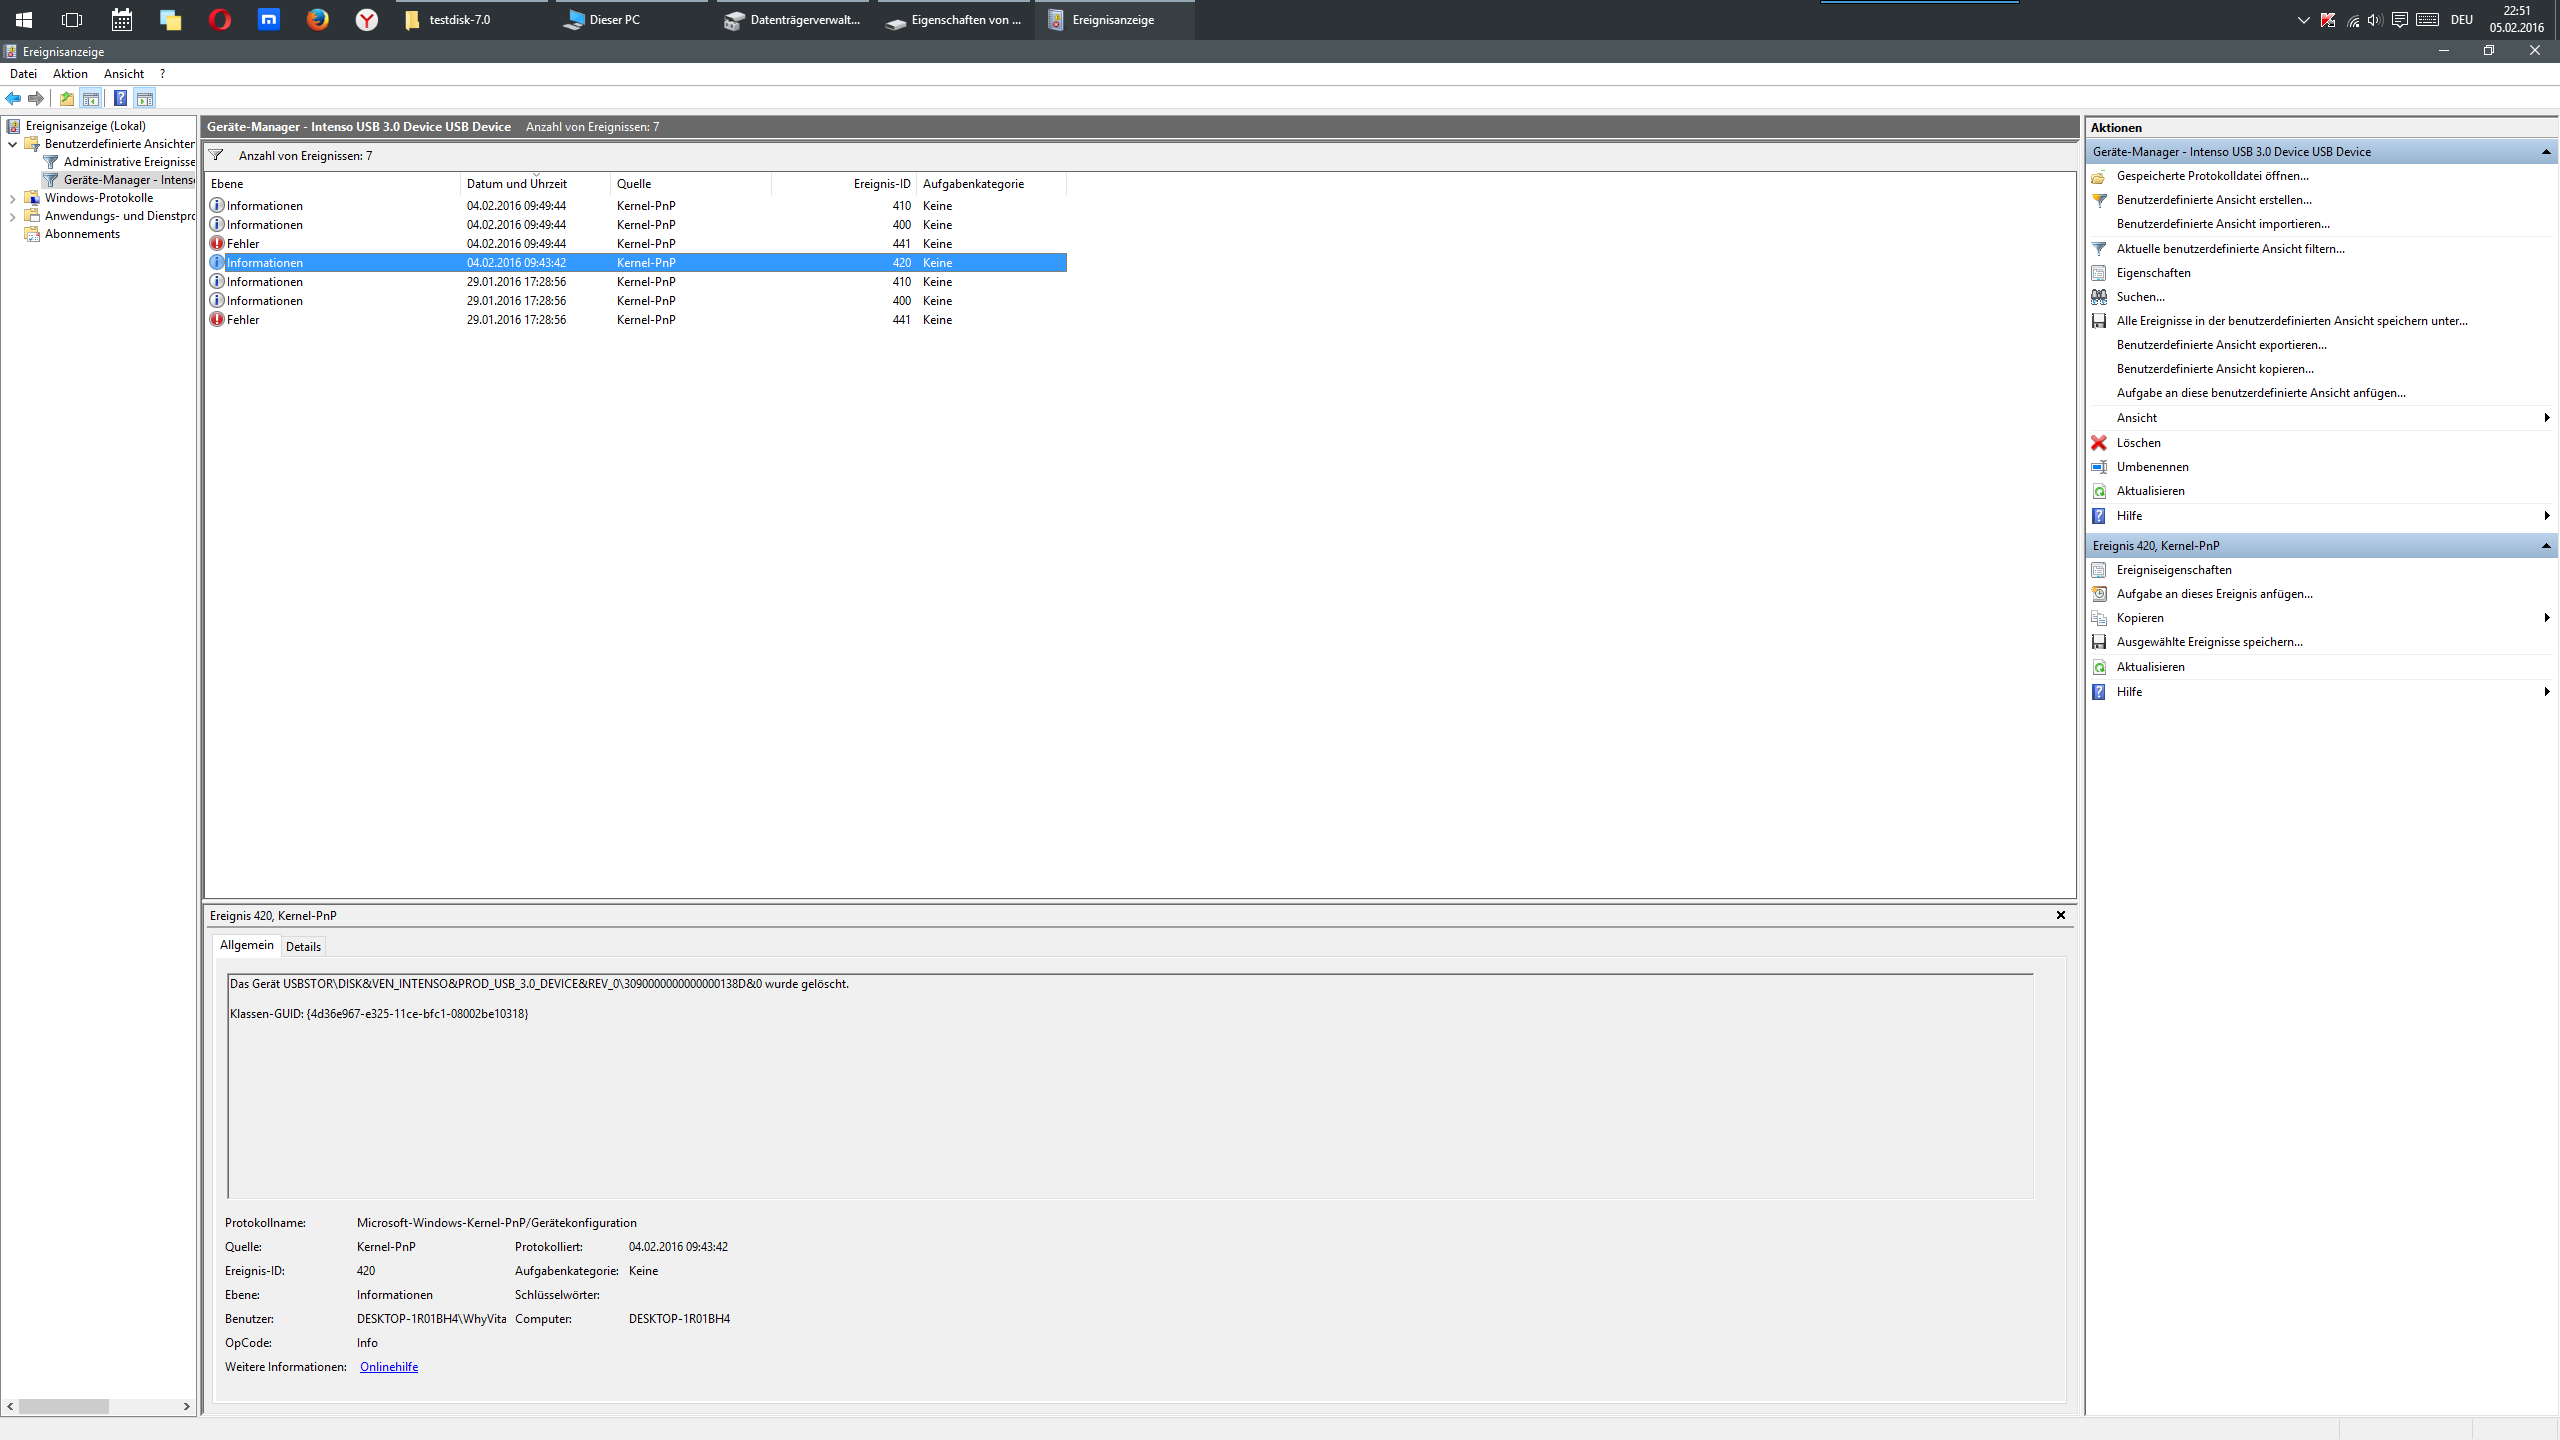
Task: Collapse the Ereignis 420 actions section
Action: pos(2546,546)
